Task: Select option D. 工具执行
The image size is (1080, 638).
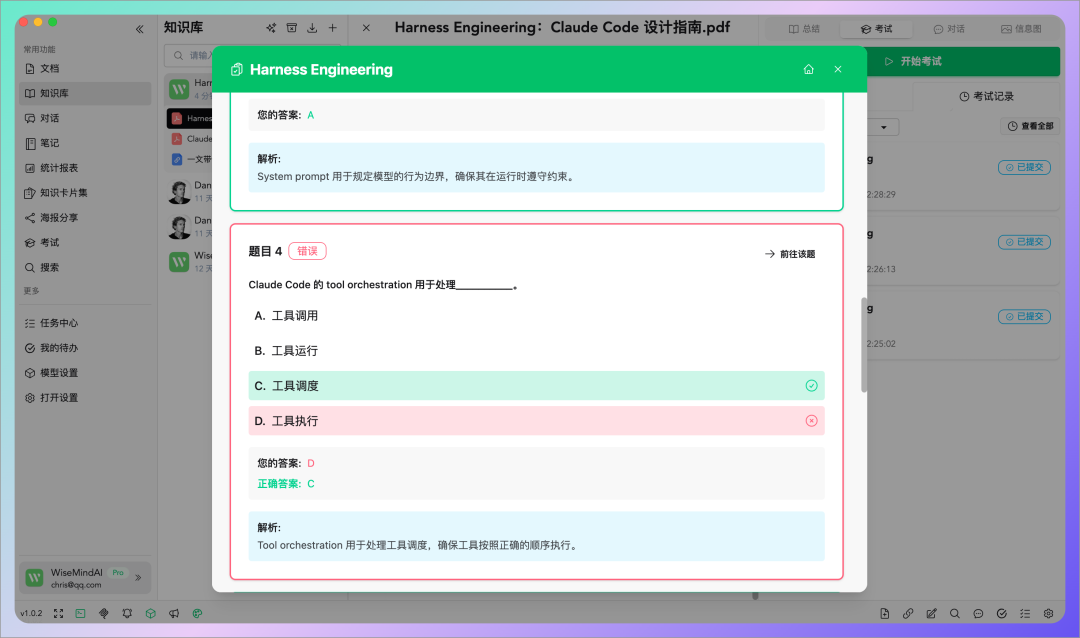Action: 536,421
